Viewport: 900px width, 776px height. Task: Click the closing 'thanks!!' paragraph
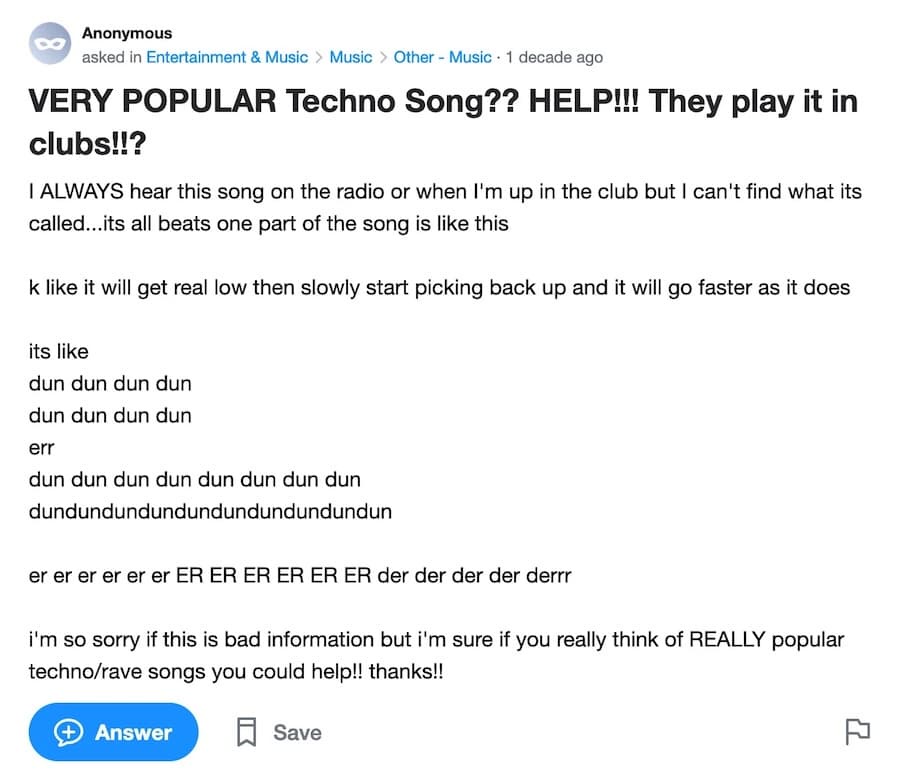pos(436,655)
